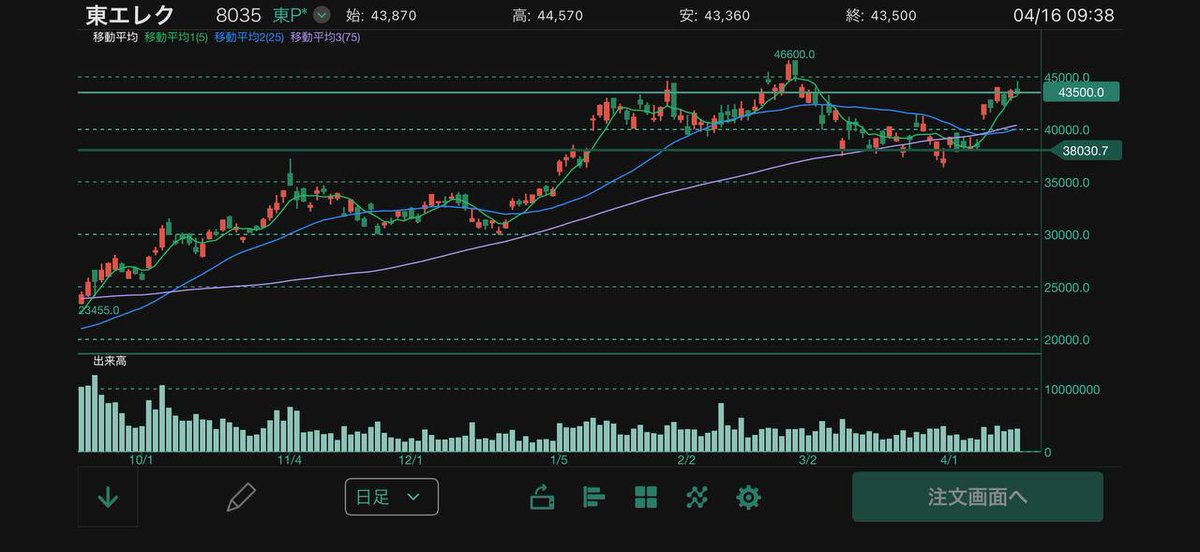Tap the 45000.0 price axis label

click(x=1068, y=77)
